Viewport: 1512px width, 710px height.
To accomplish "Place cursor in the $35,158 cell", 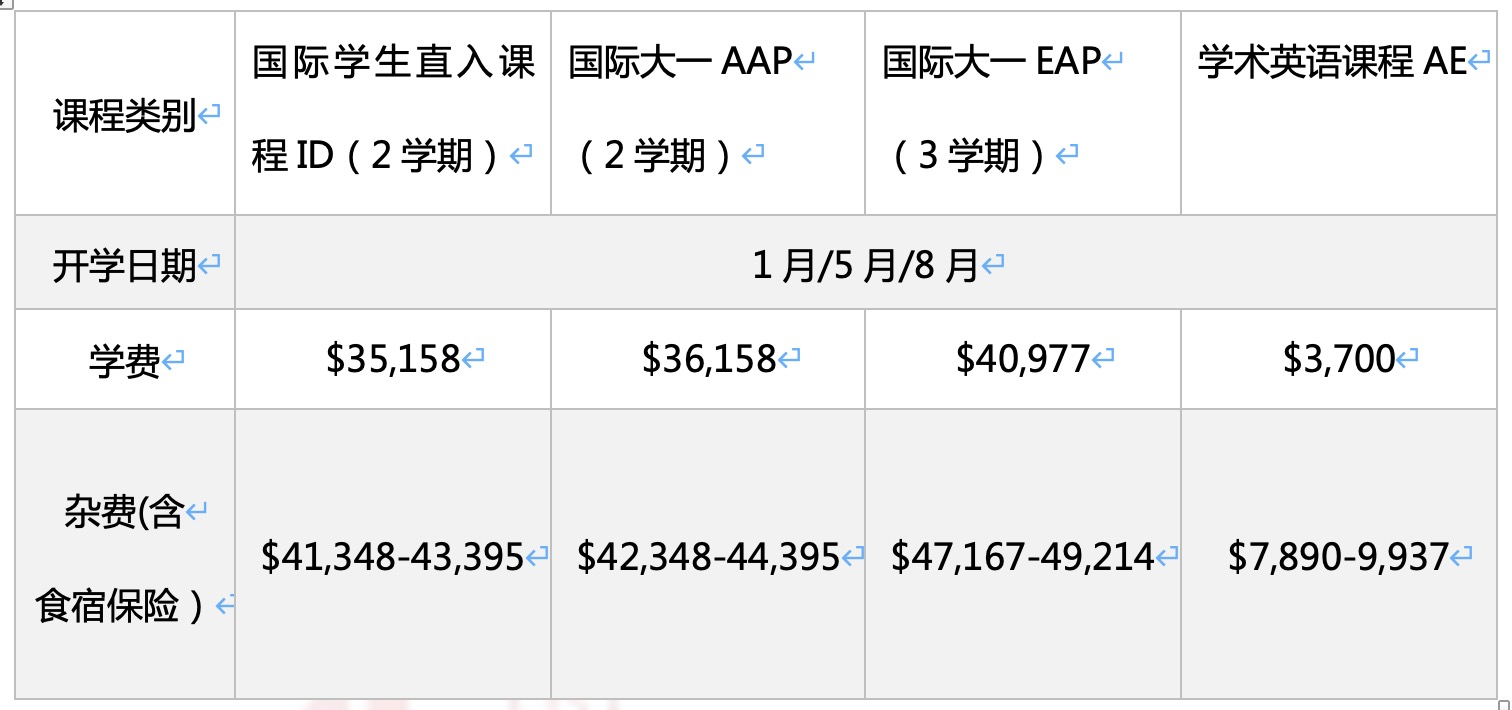I will [x=392, y=359].
